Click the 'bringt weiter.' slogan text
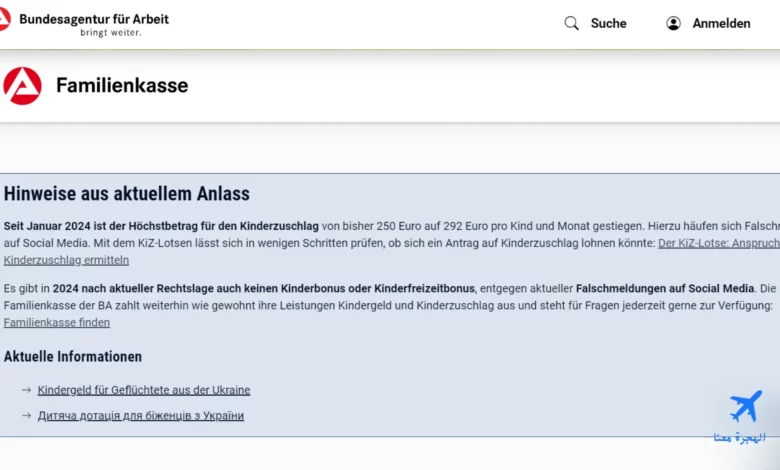This screenshot has width=780, height=470. click(110, 33)
